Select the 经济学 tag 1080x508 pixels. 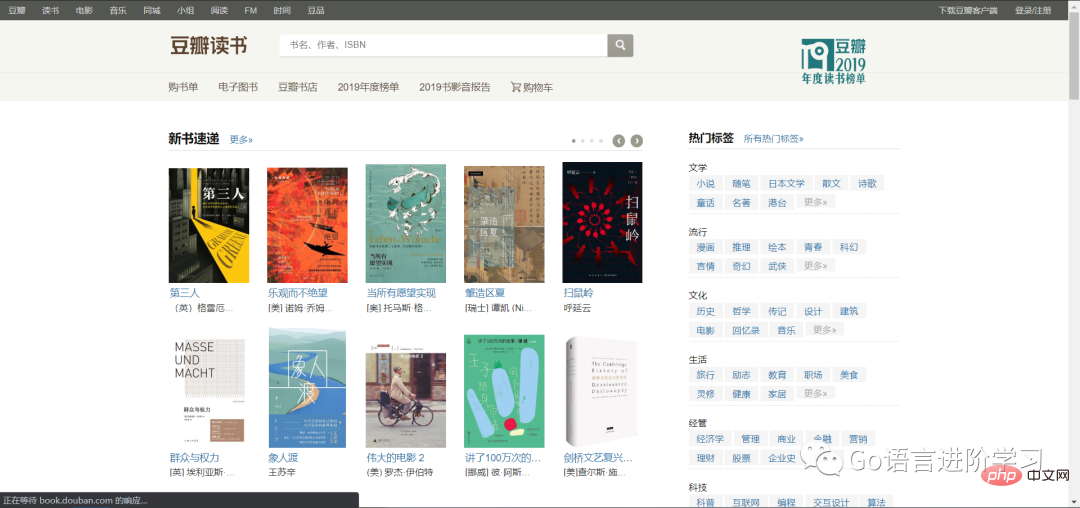pyautogui.click(x=710, y=439)
